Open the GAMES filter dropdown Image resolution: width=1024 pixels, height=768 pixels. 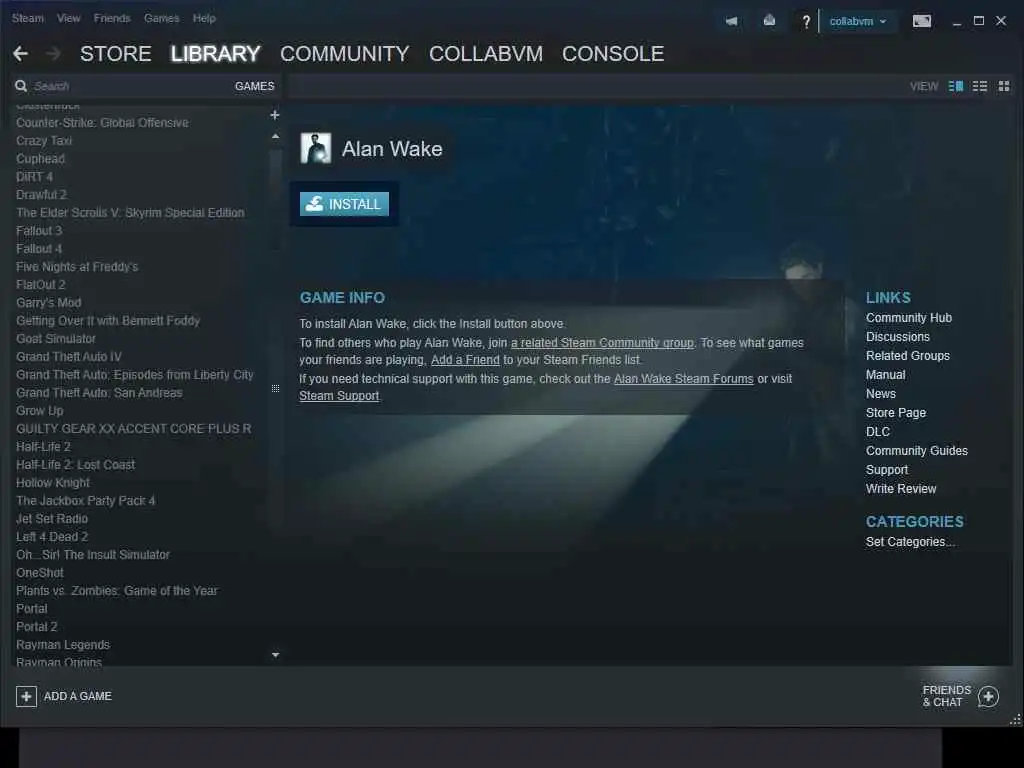[254, 86]
